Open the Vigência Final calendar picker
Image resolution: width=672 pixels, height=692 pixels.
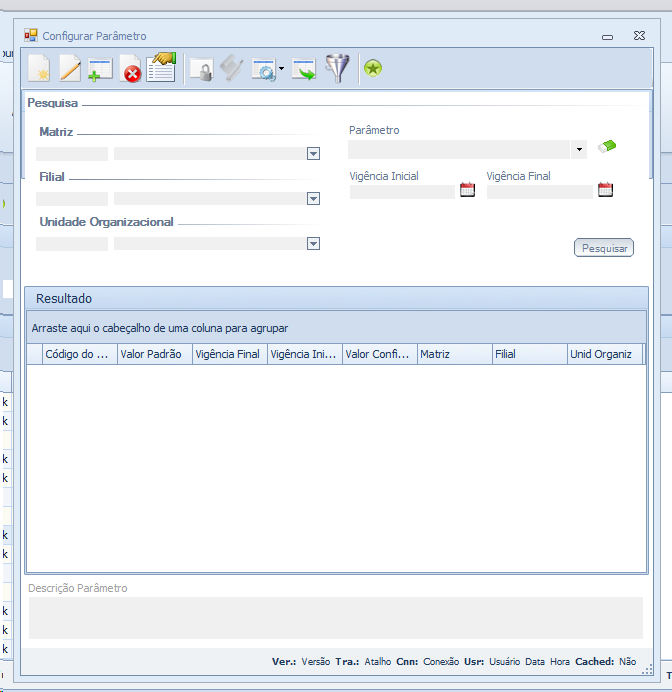(604, 190)
